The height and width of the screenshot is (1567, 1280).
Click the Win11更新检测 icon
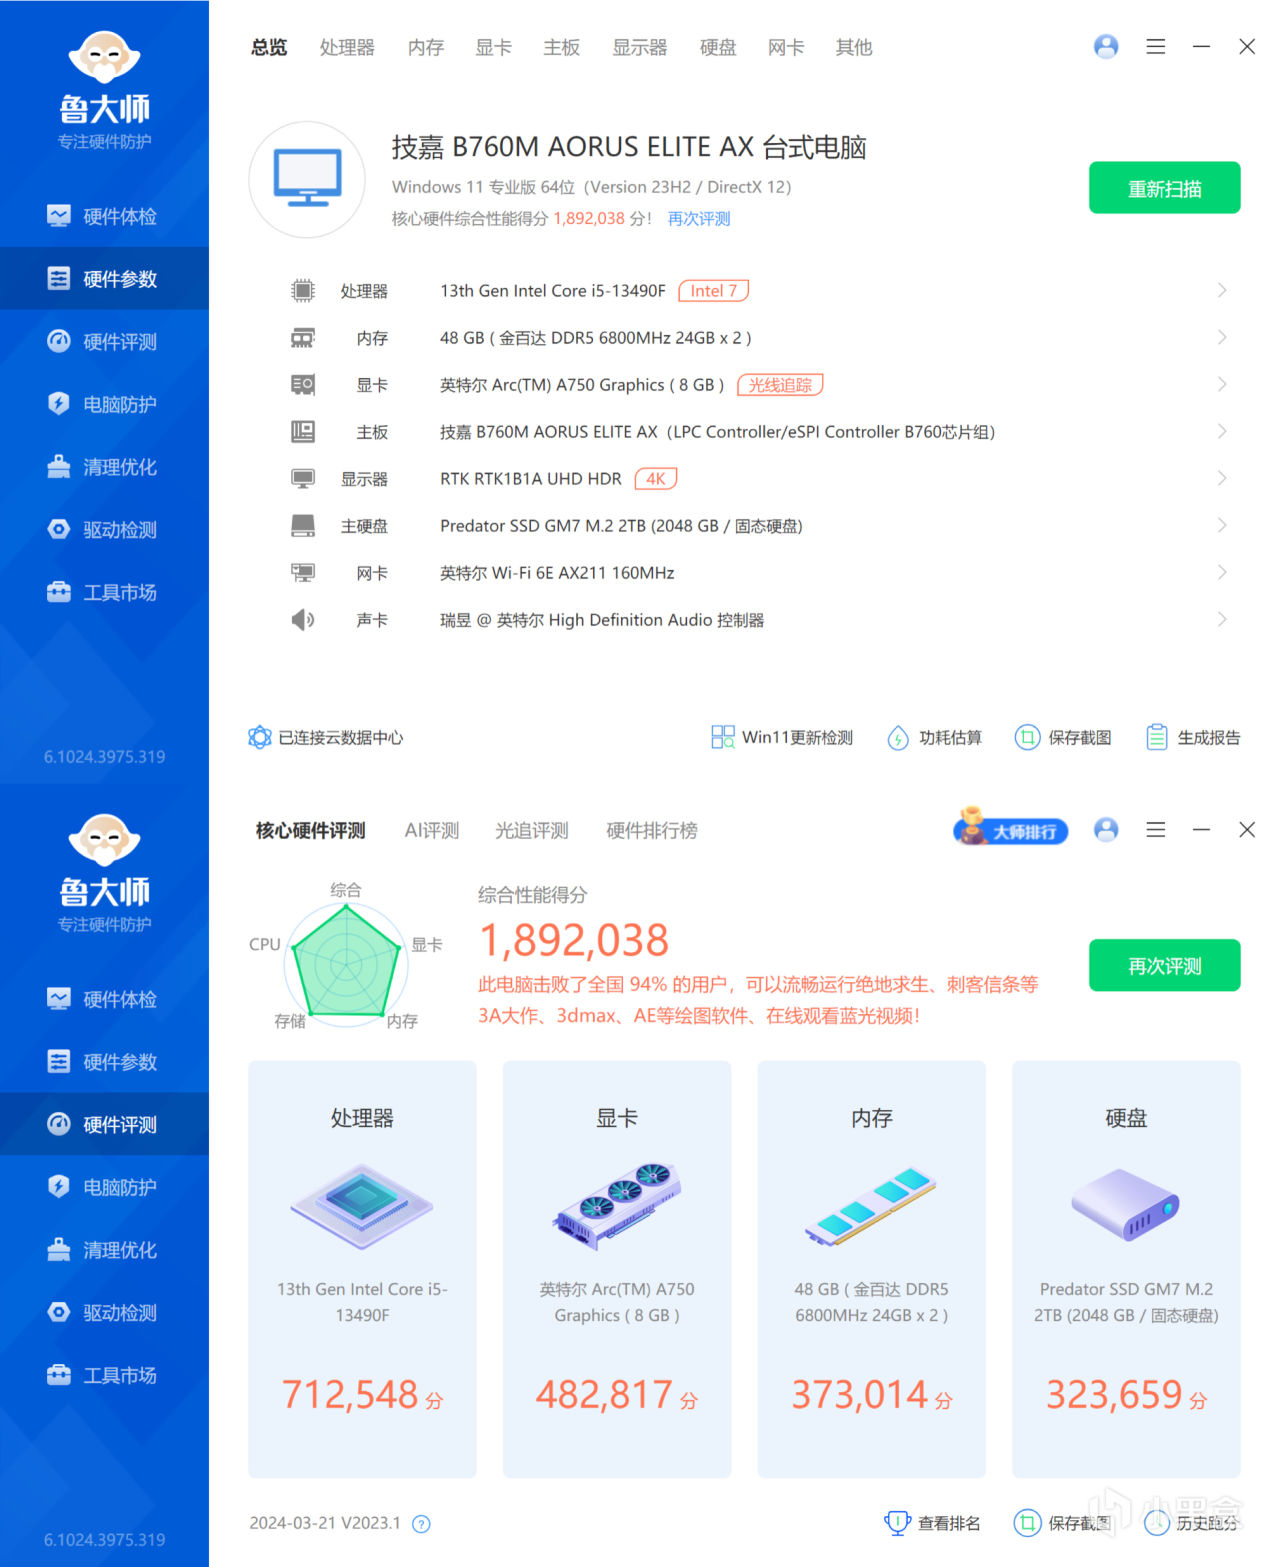click(722, 738)
